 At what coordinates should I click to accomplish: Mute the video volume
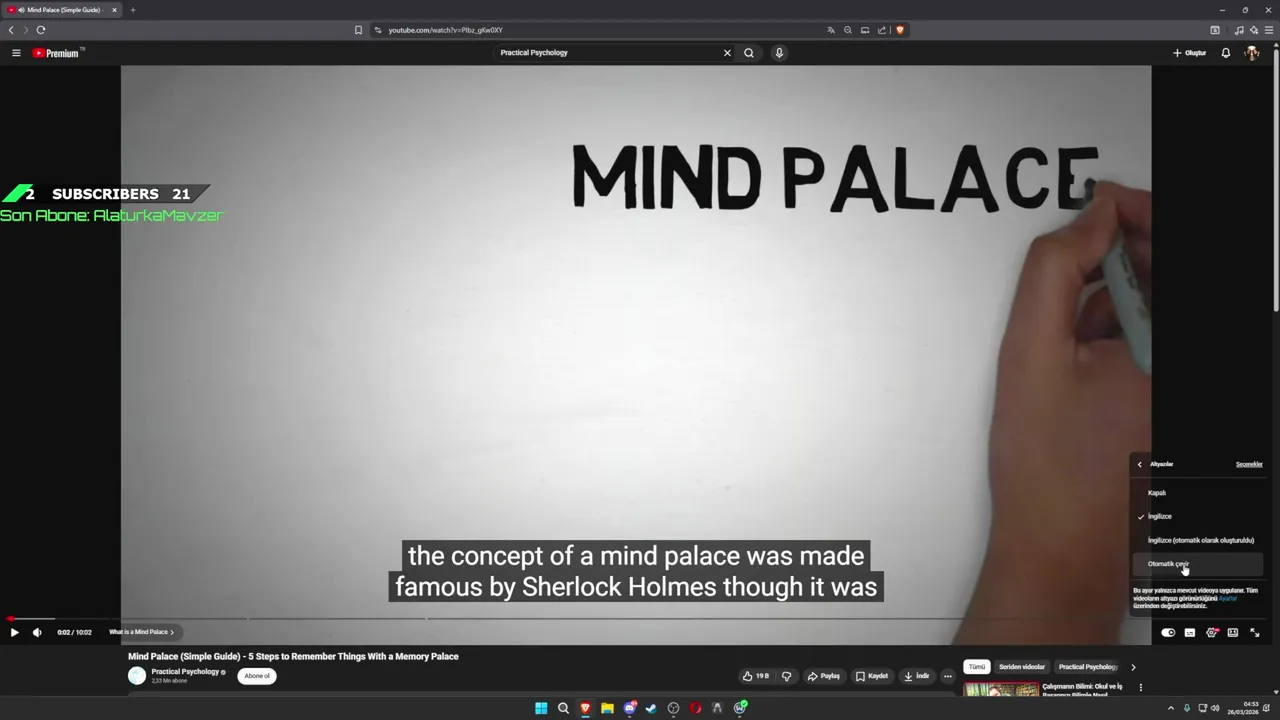tap(37, 632)
